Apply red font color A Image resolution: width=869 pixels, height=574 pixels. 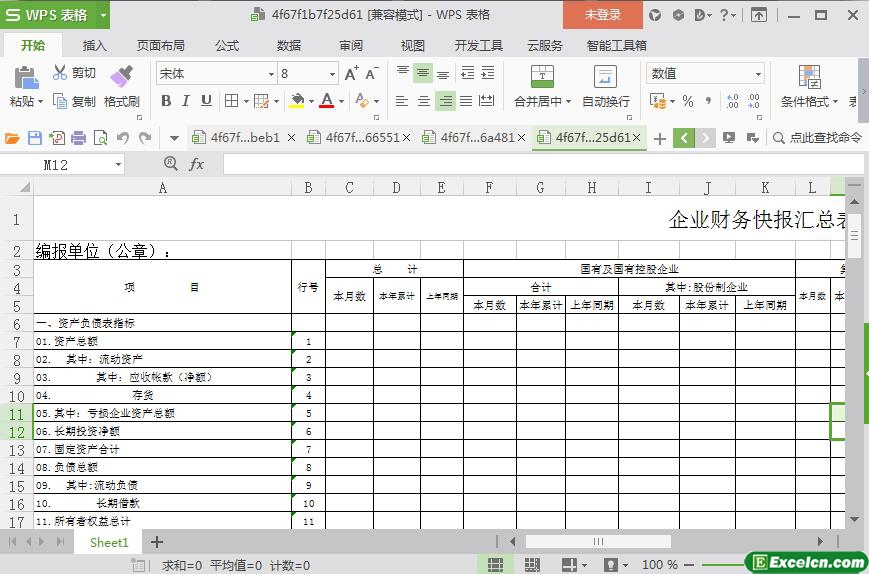coord(327,101)
